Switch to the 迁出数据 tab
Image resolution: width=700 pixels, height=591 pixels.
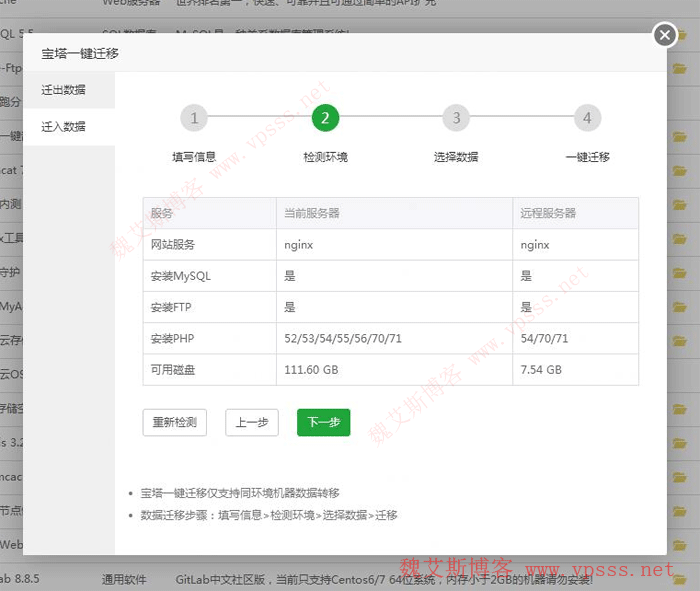[63, 90]
